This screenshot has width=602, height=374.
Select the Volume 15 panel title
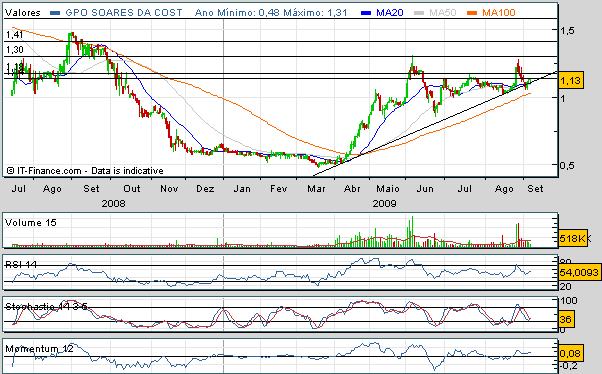click(x=31, y=223)
